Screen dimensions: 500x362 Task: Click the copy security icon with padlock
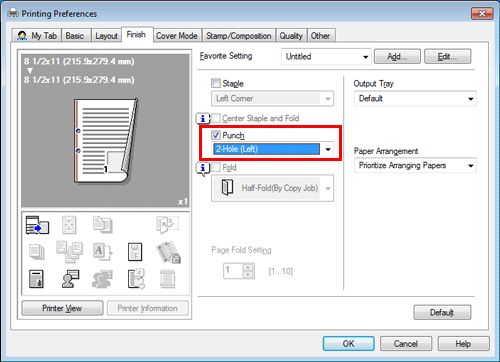[x=168, y=252]
